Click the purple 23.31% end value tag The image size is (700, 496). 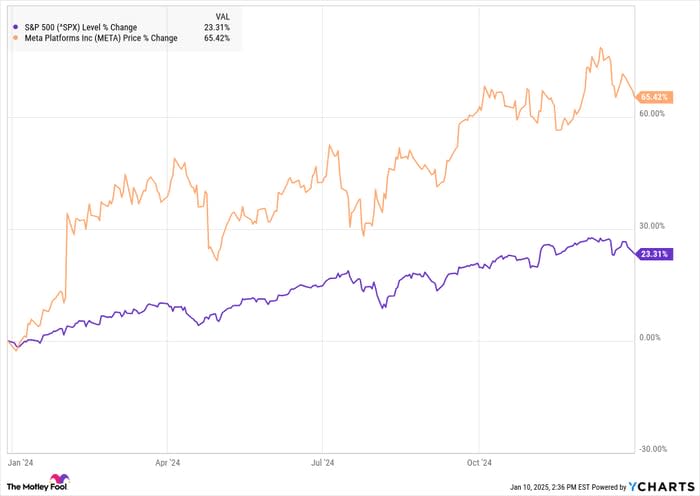click(654, 254)
